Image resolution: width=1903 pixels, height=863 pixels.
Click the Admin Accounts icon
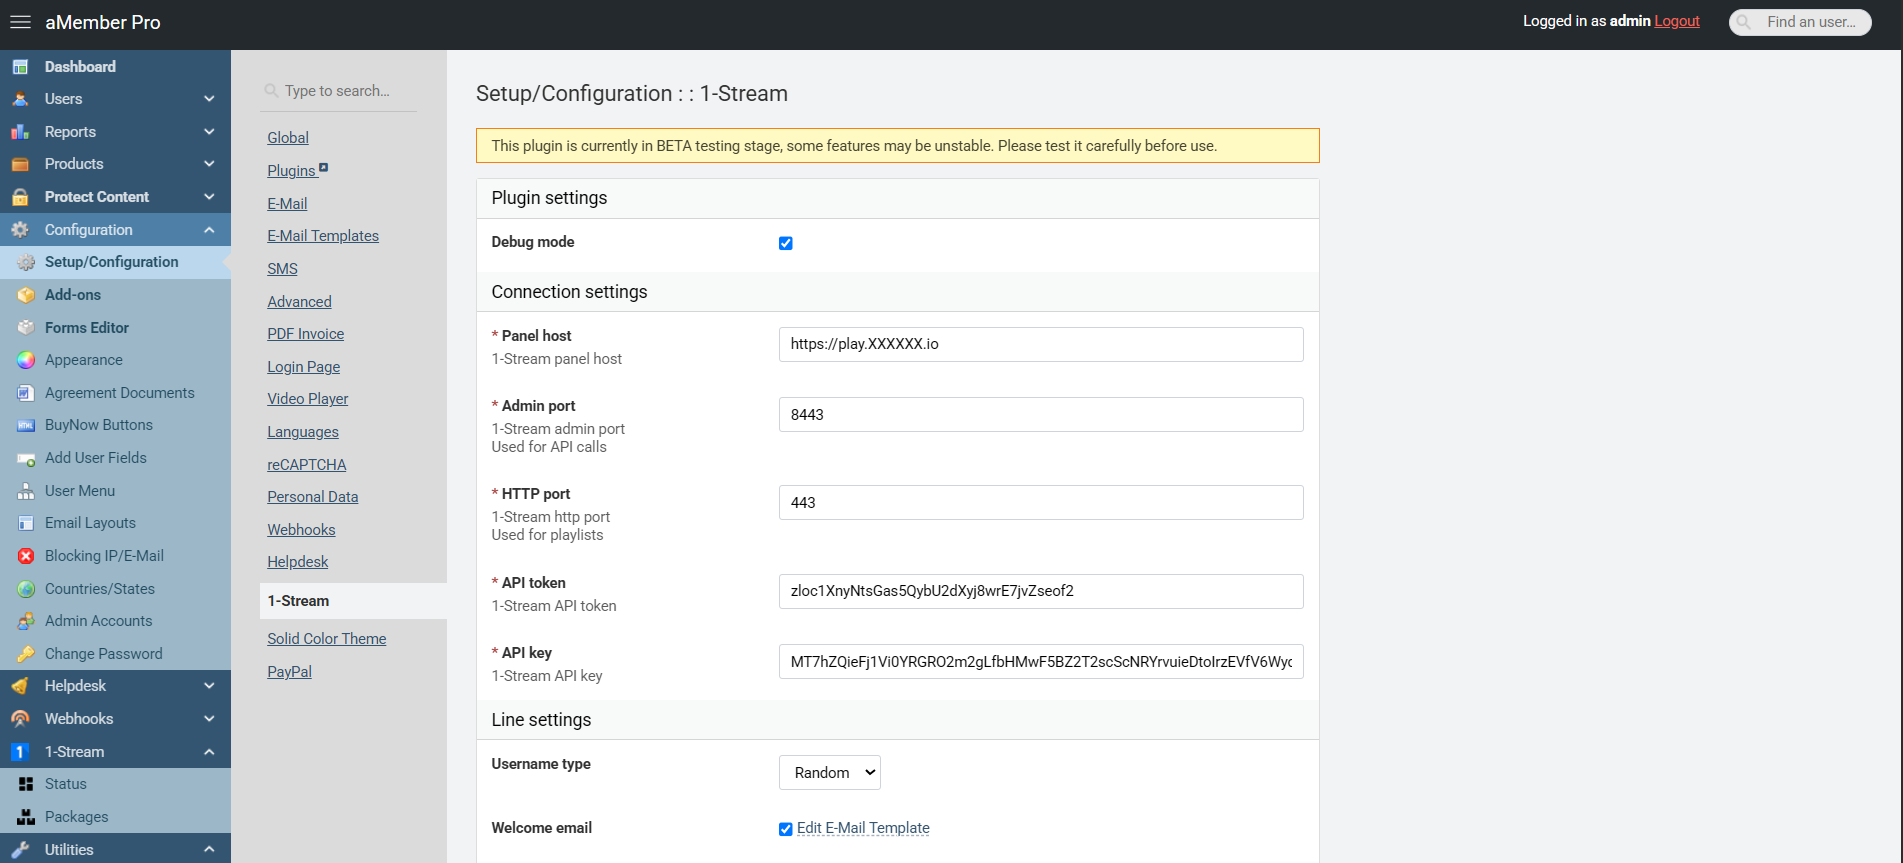(x=26, y=621)
